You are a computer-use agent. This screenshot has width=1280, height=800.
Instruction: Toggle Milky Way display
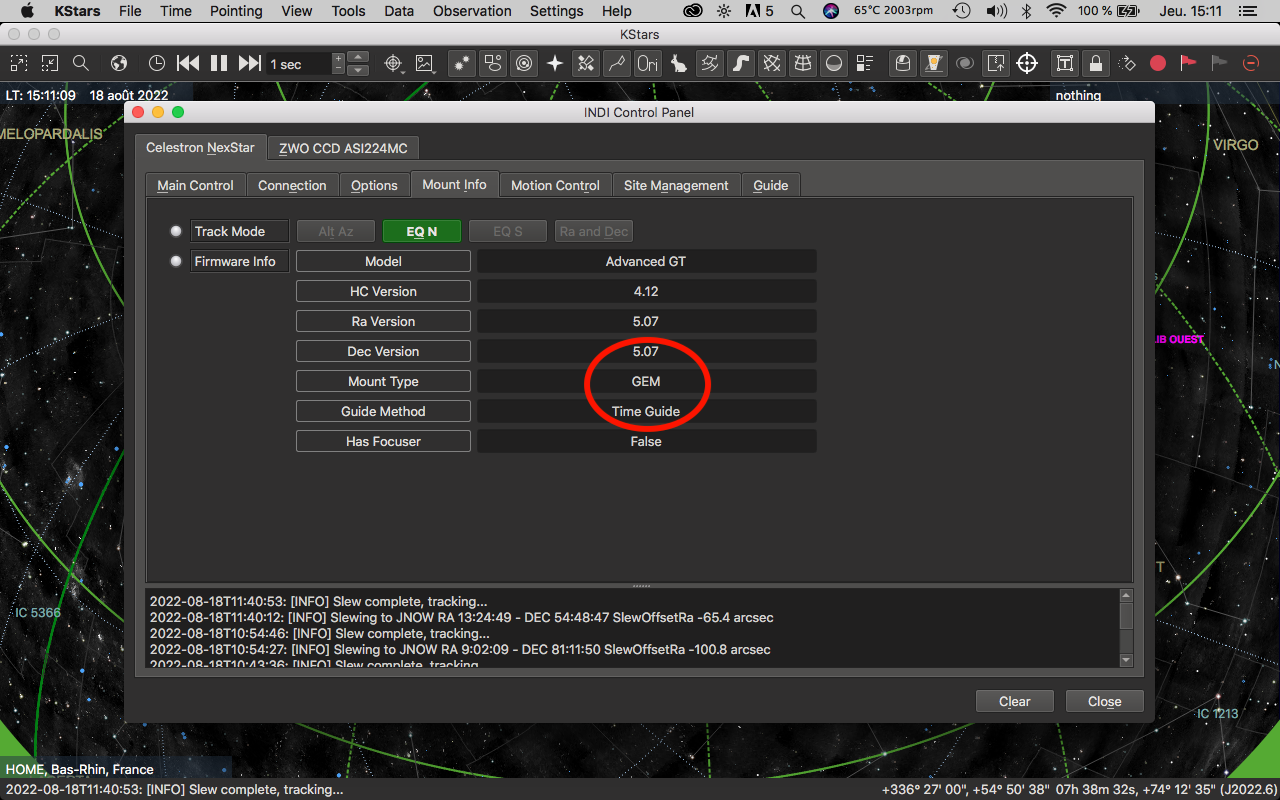pos(740,63)
